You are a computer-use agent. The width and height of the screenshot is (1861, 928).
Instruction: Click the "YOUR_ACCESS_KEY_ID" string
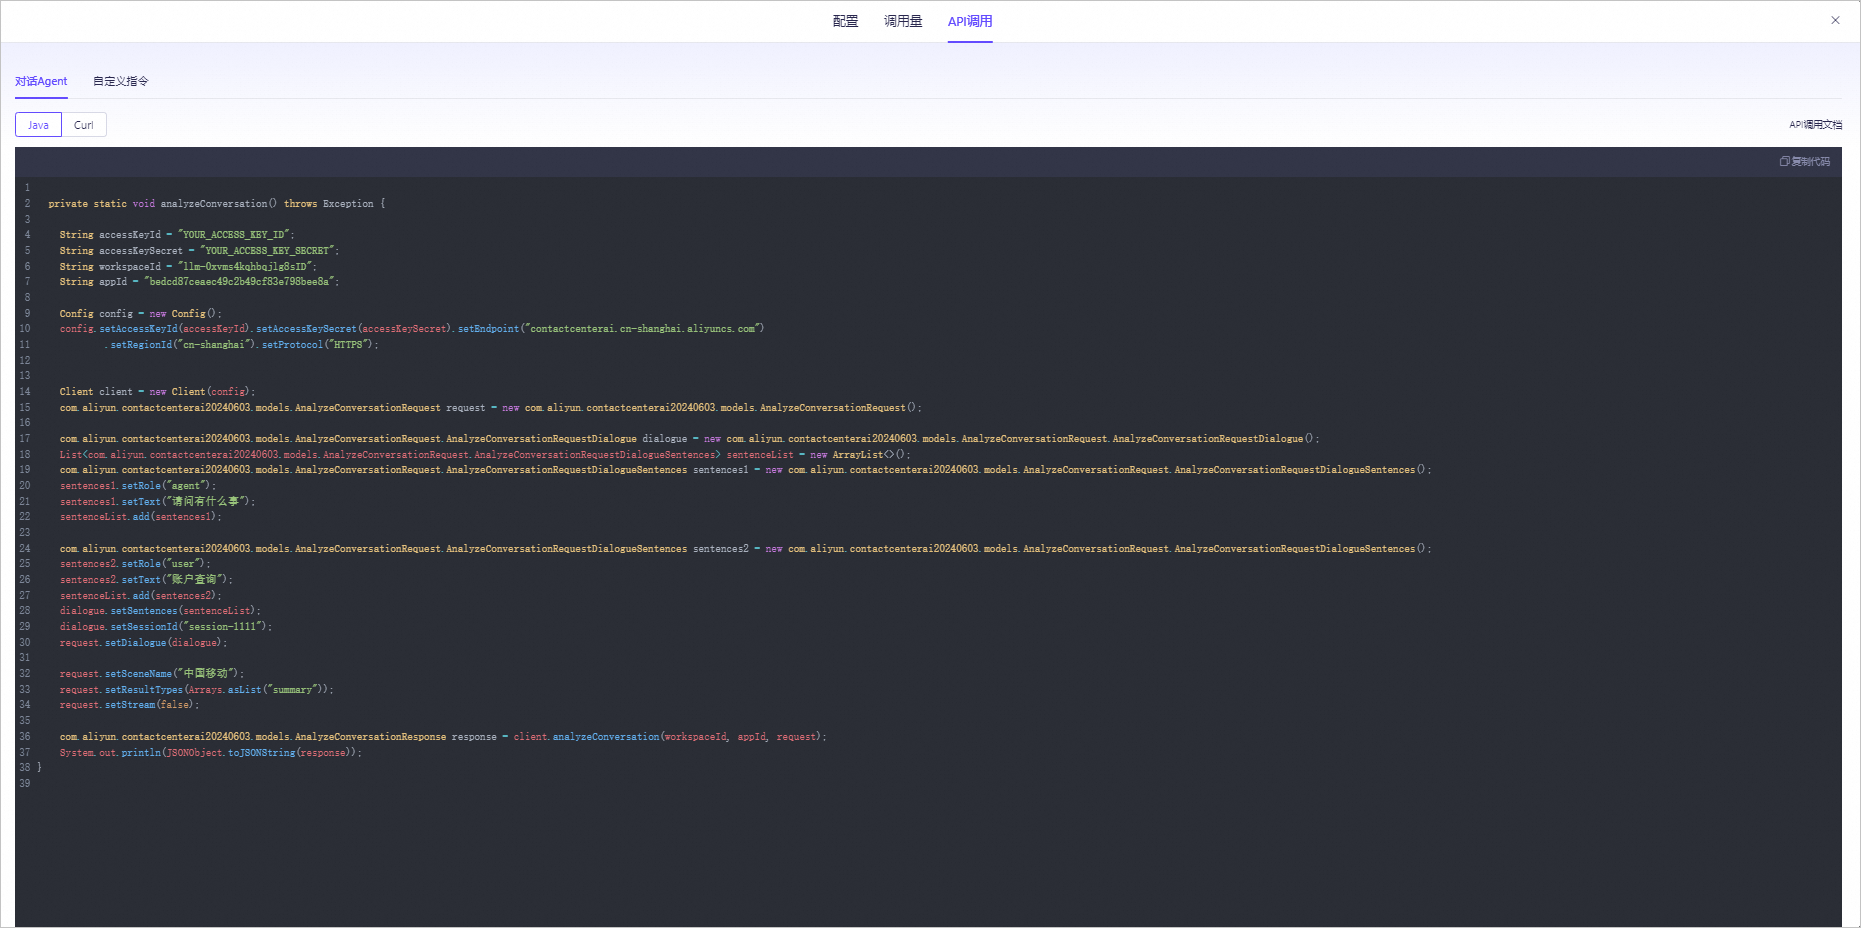pos(235,235)
